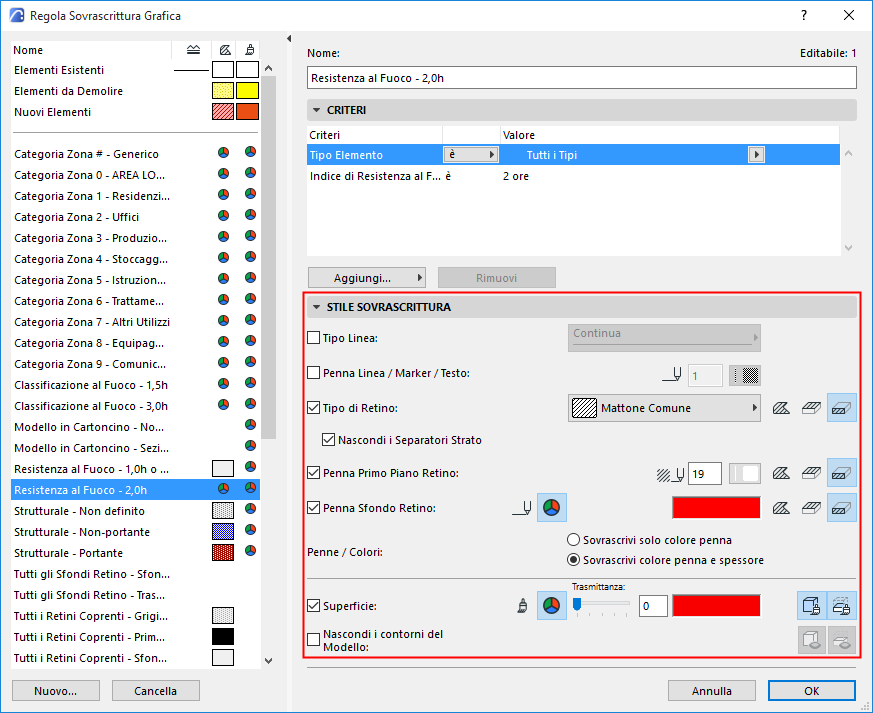The height and width of the screenshot is (713, 873).
Task: Toggle the first surface override icon on the Superficie row
Action: click(x=811, y=606)
